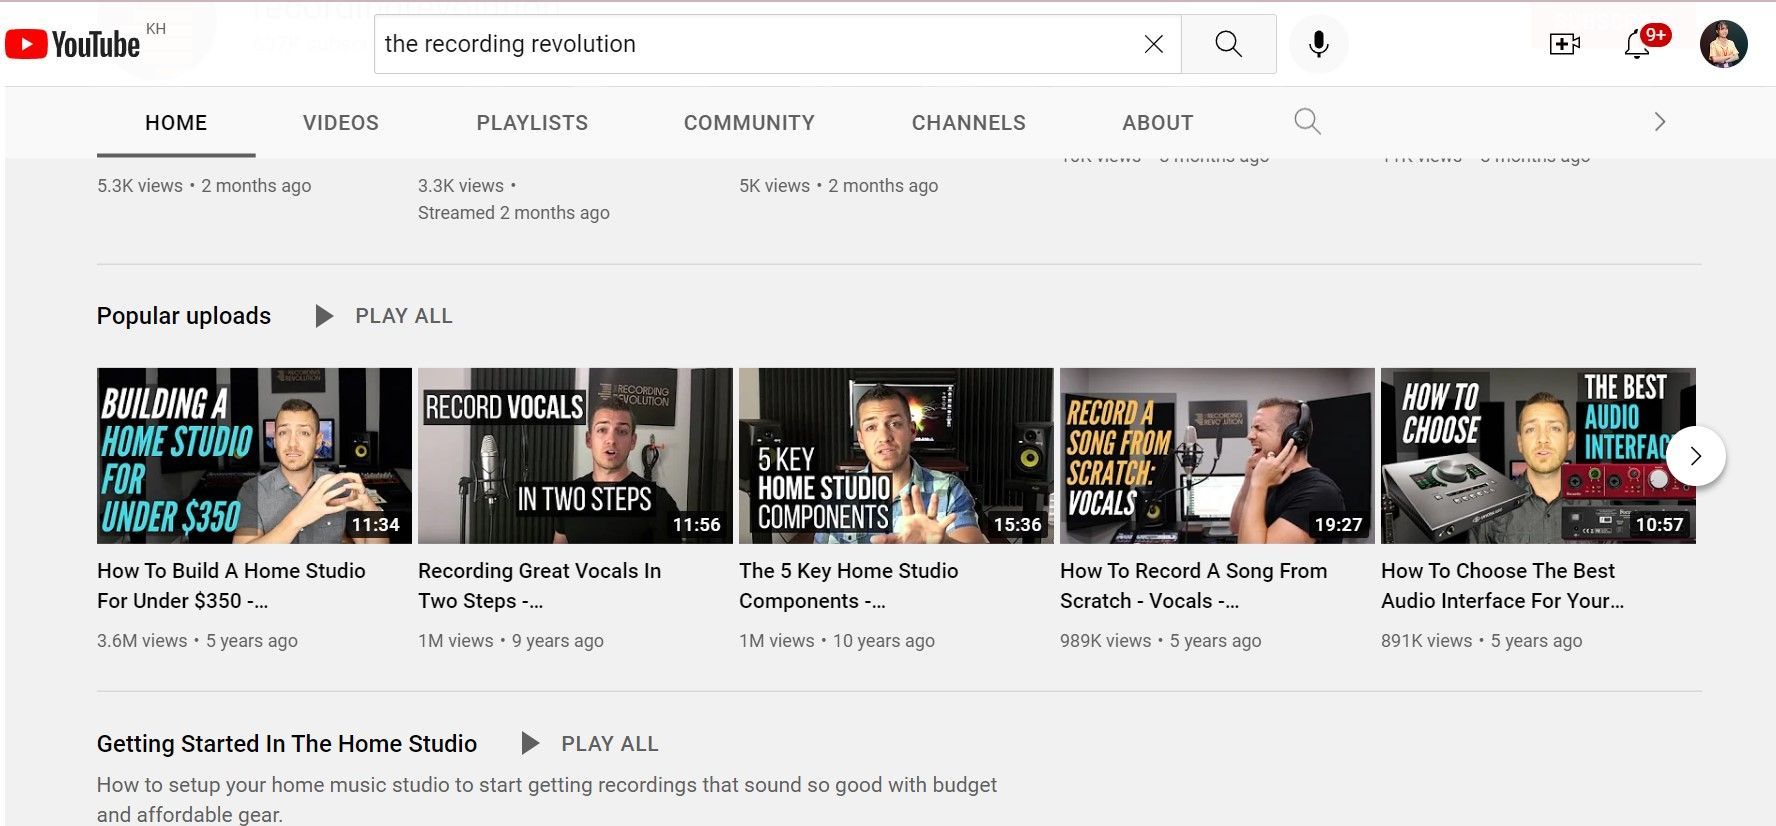Start voice search with microphone icon
Viewport: 1776px width, 826px height.
click(x=1319, y=44)
